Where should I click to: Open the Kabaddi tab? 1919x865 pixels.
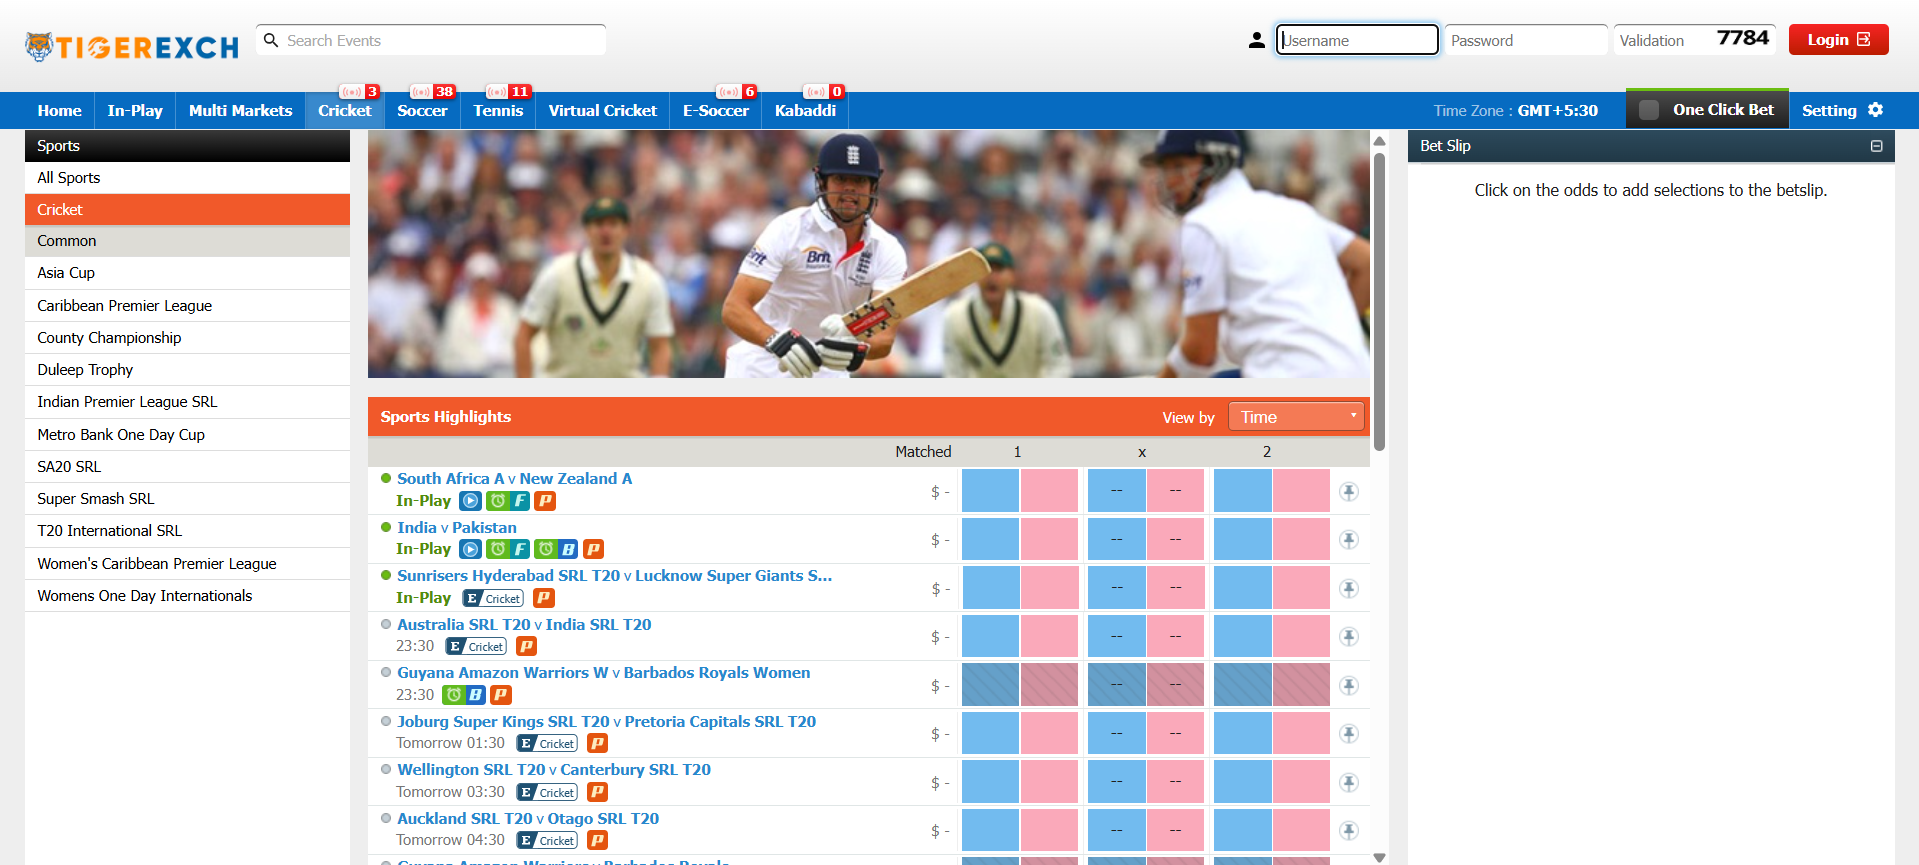pyautogui.click(x=805, y=111)
